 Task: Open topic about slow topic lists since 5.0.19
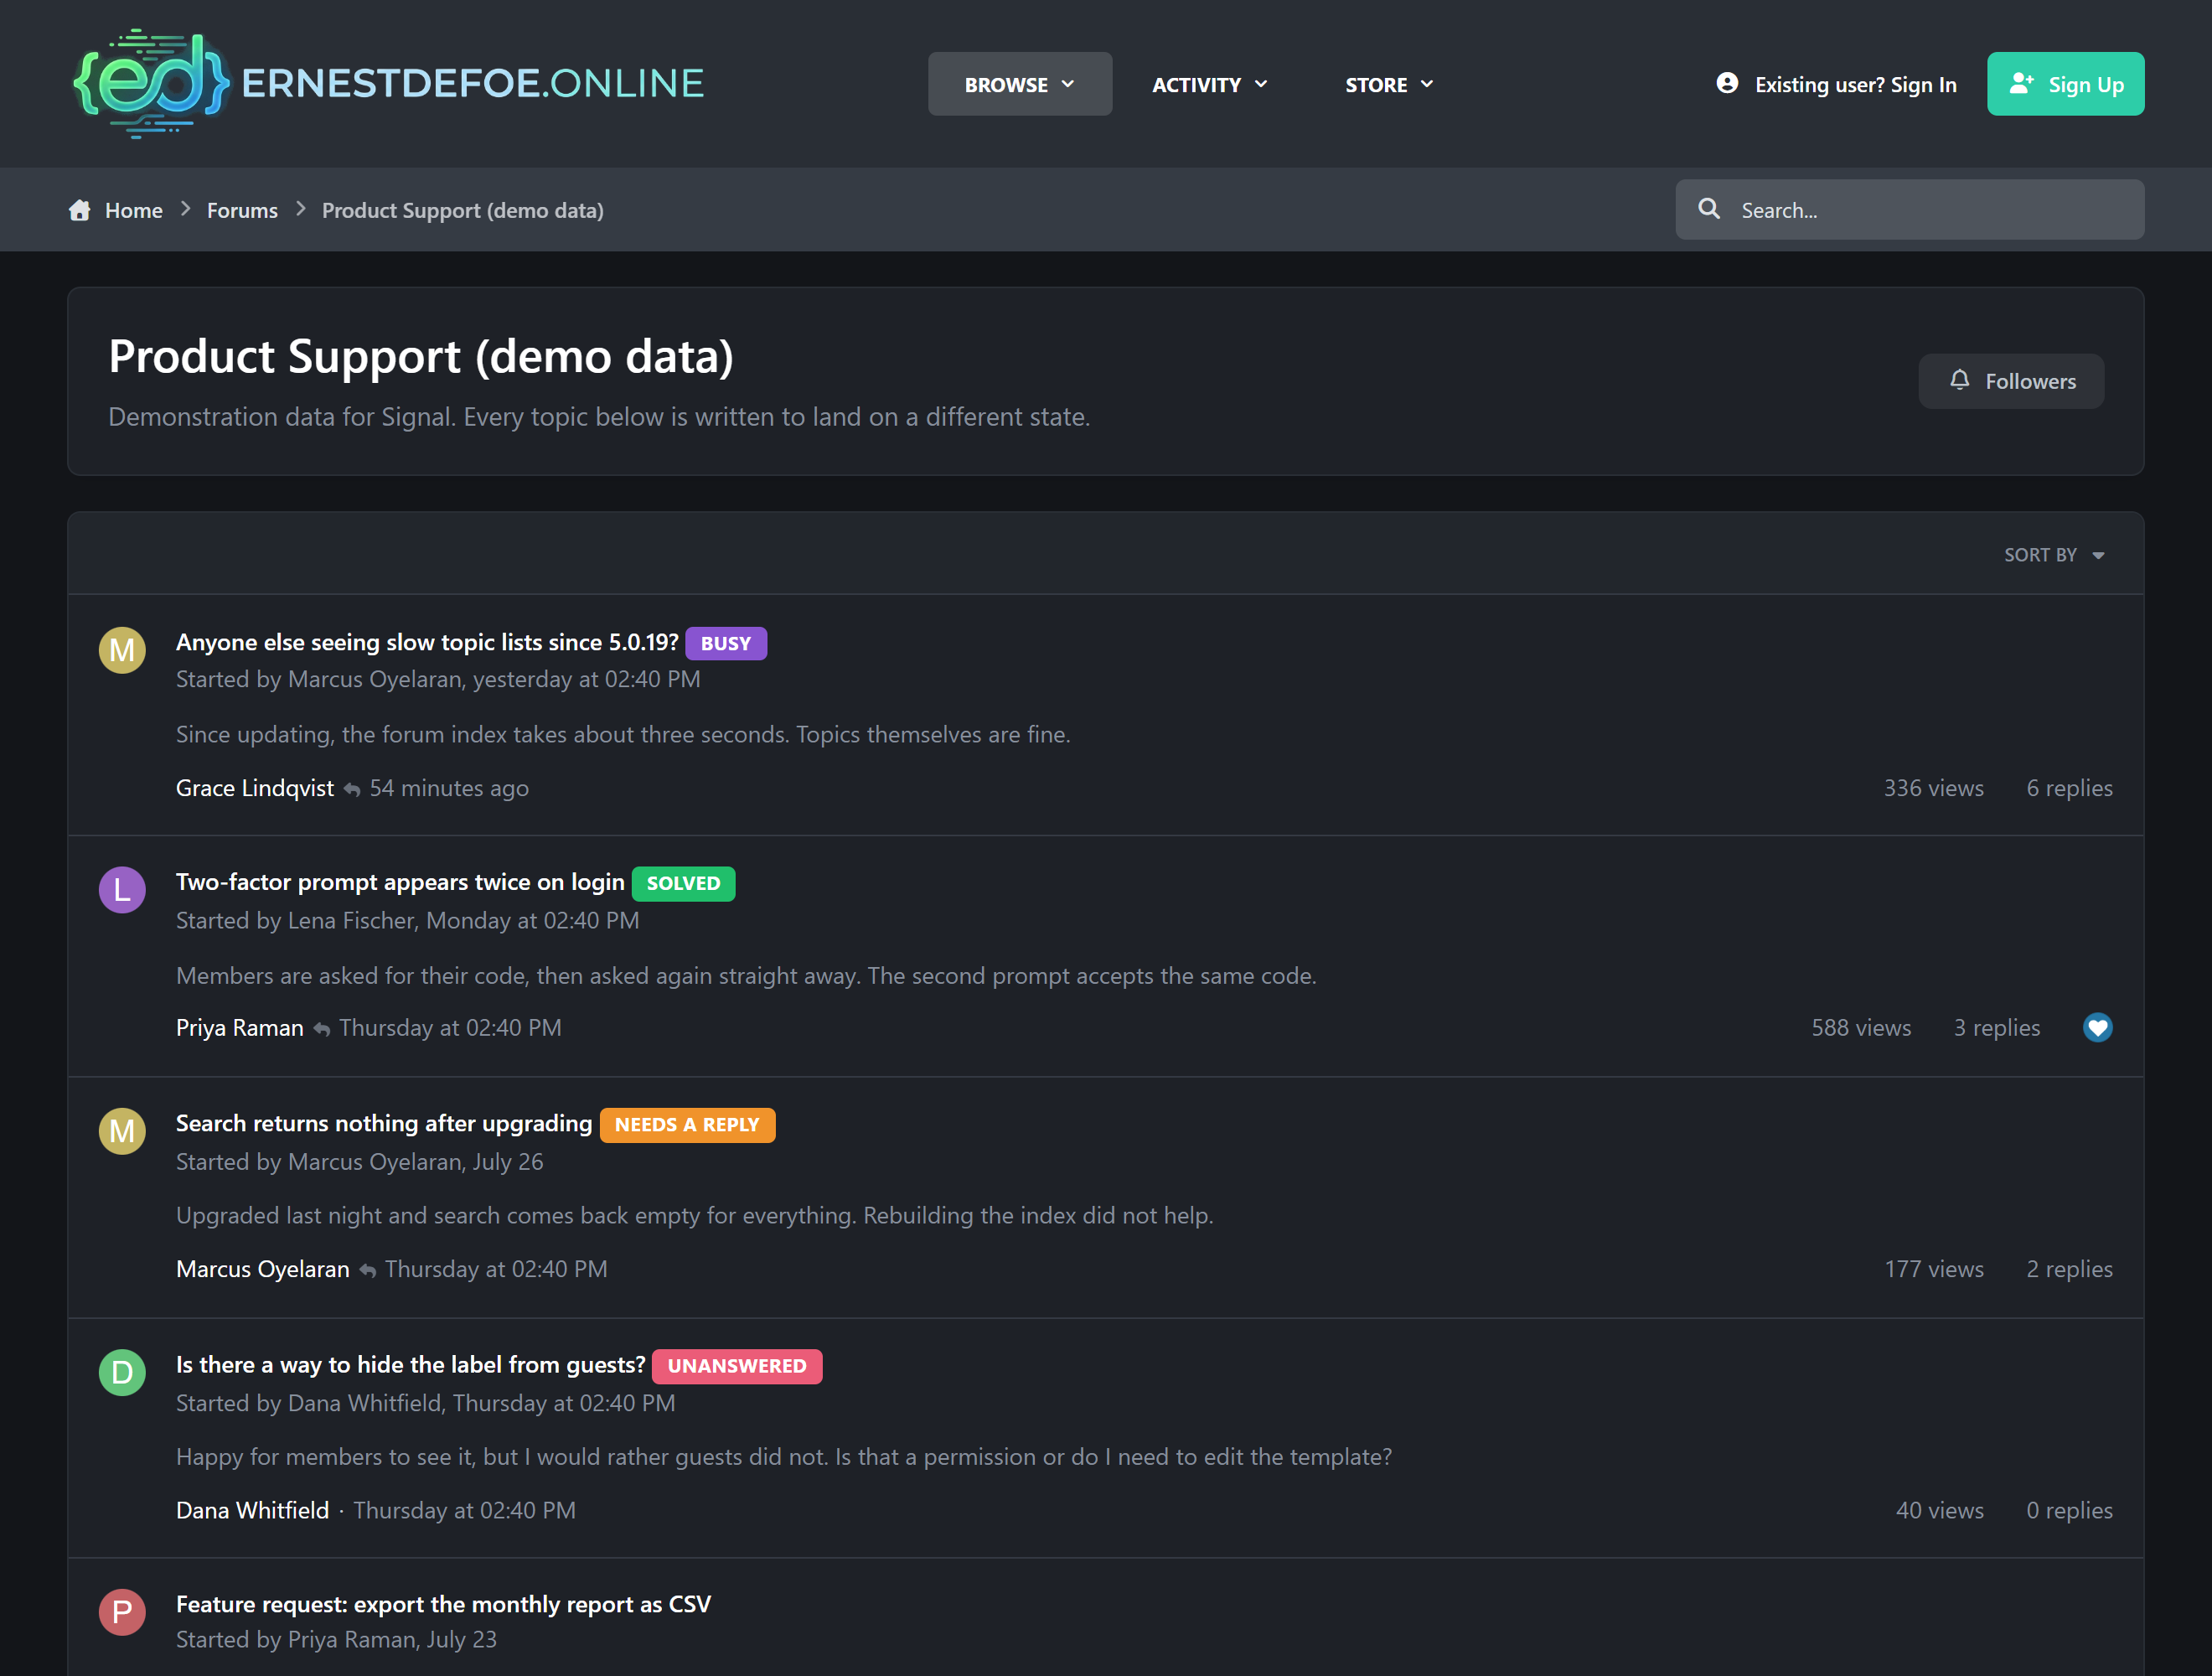tap(427, 642)
